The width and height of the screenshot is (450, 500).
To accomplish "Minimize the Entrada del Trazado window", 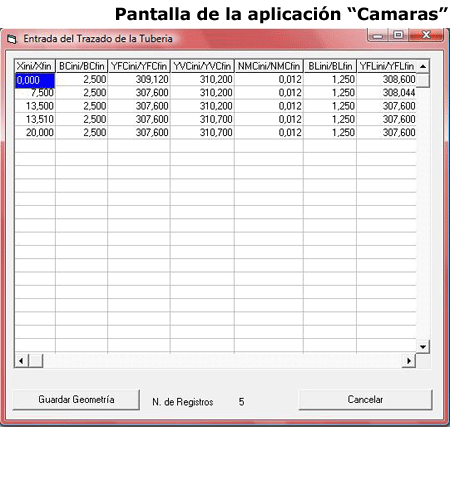I will [378, 35].
